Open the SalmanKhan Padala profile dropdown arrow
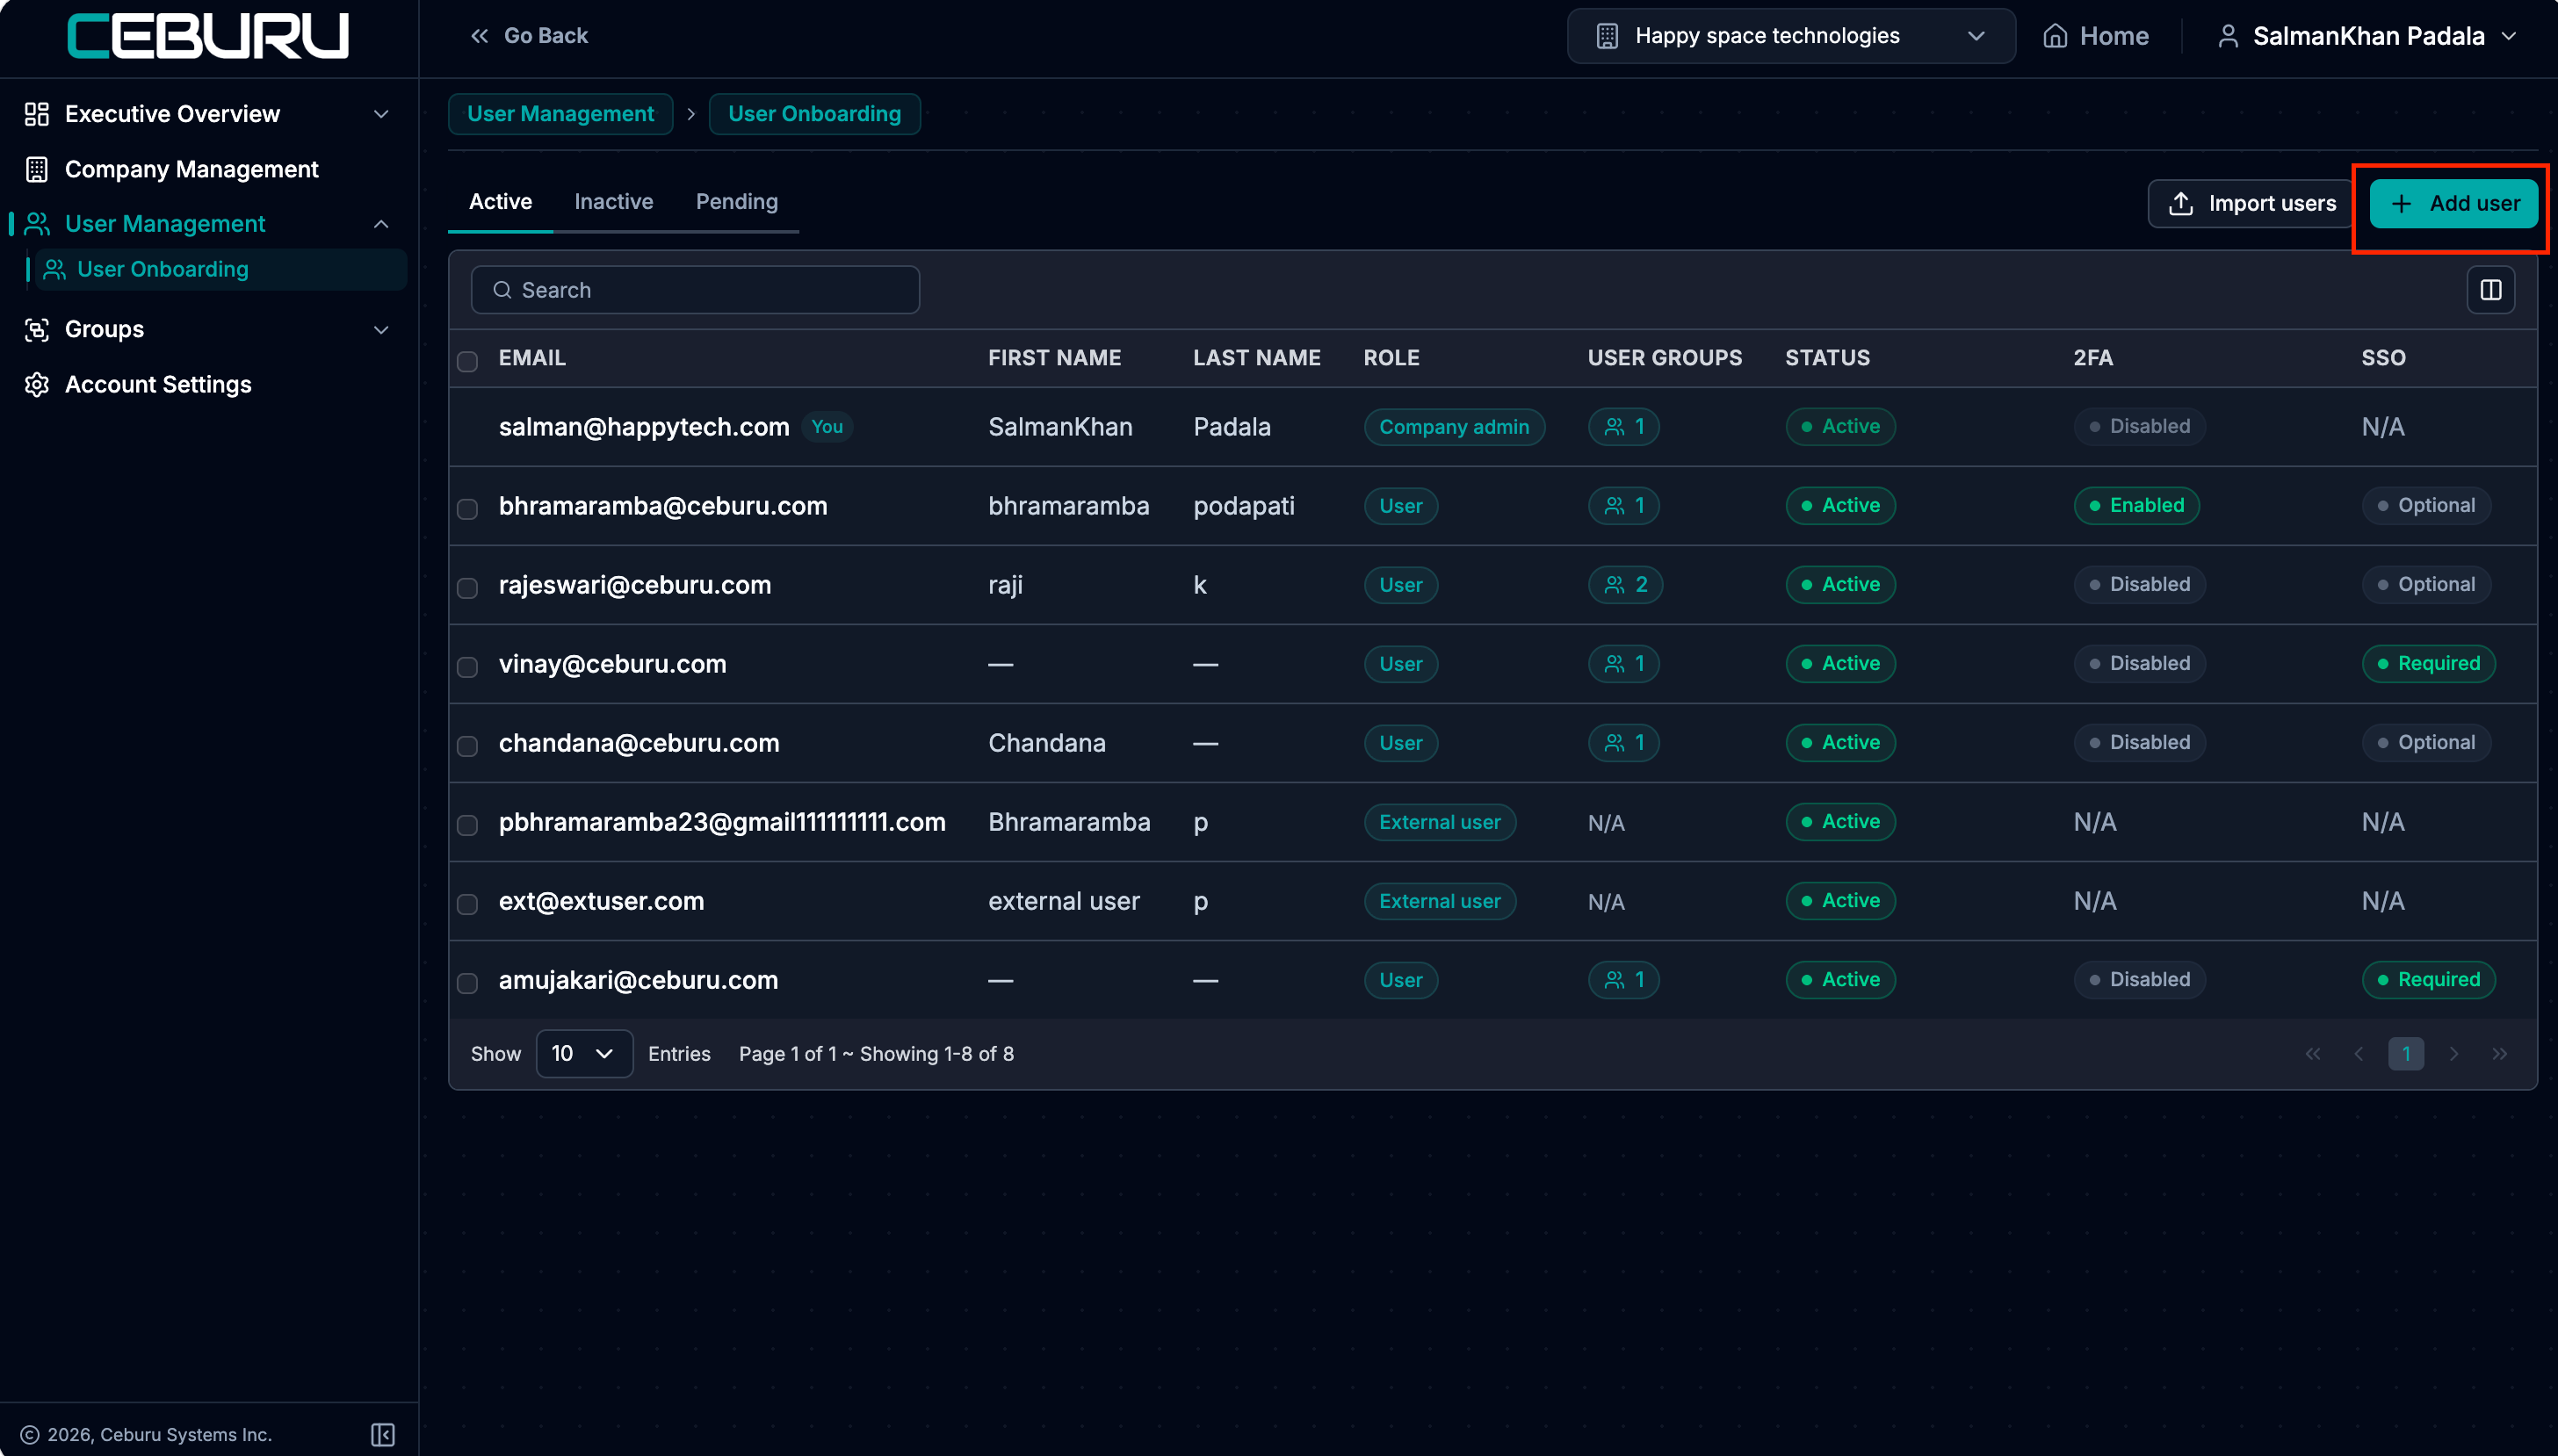2558x1456 pixels. 2508,36
